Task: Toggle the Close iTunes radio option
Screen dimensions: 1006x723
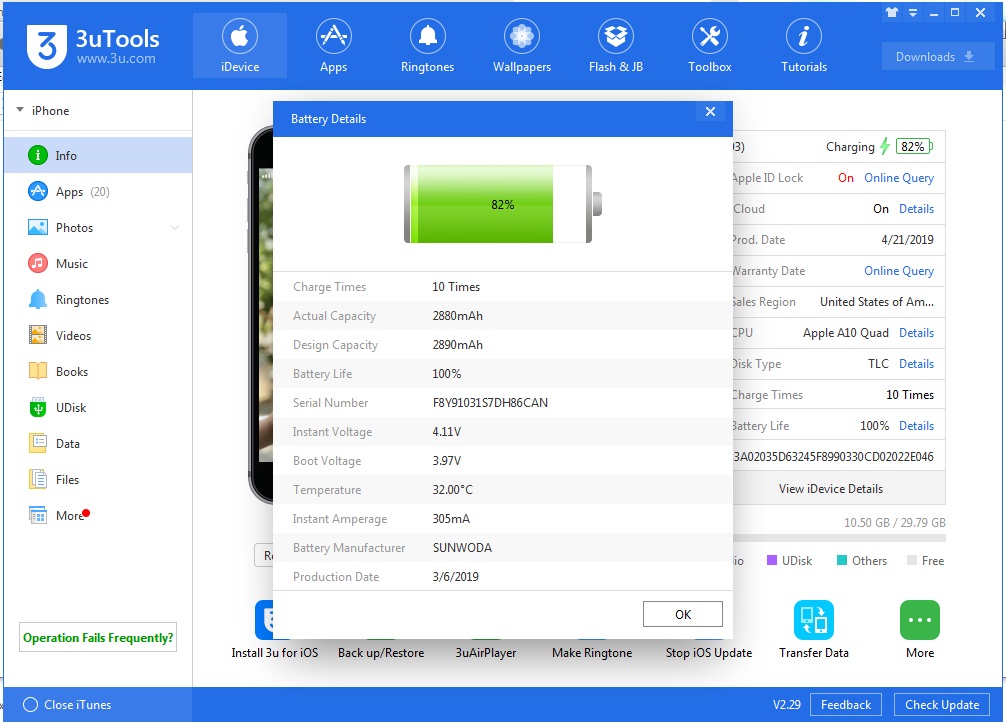Action: click(x=30, y=705)
